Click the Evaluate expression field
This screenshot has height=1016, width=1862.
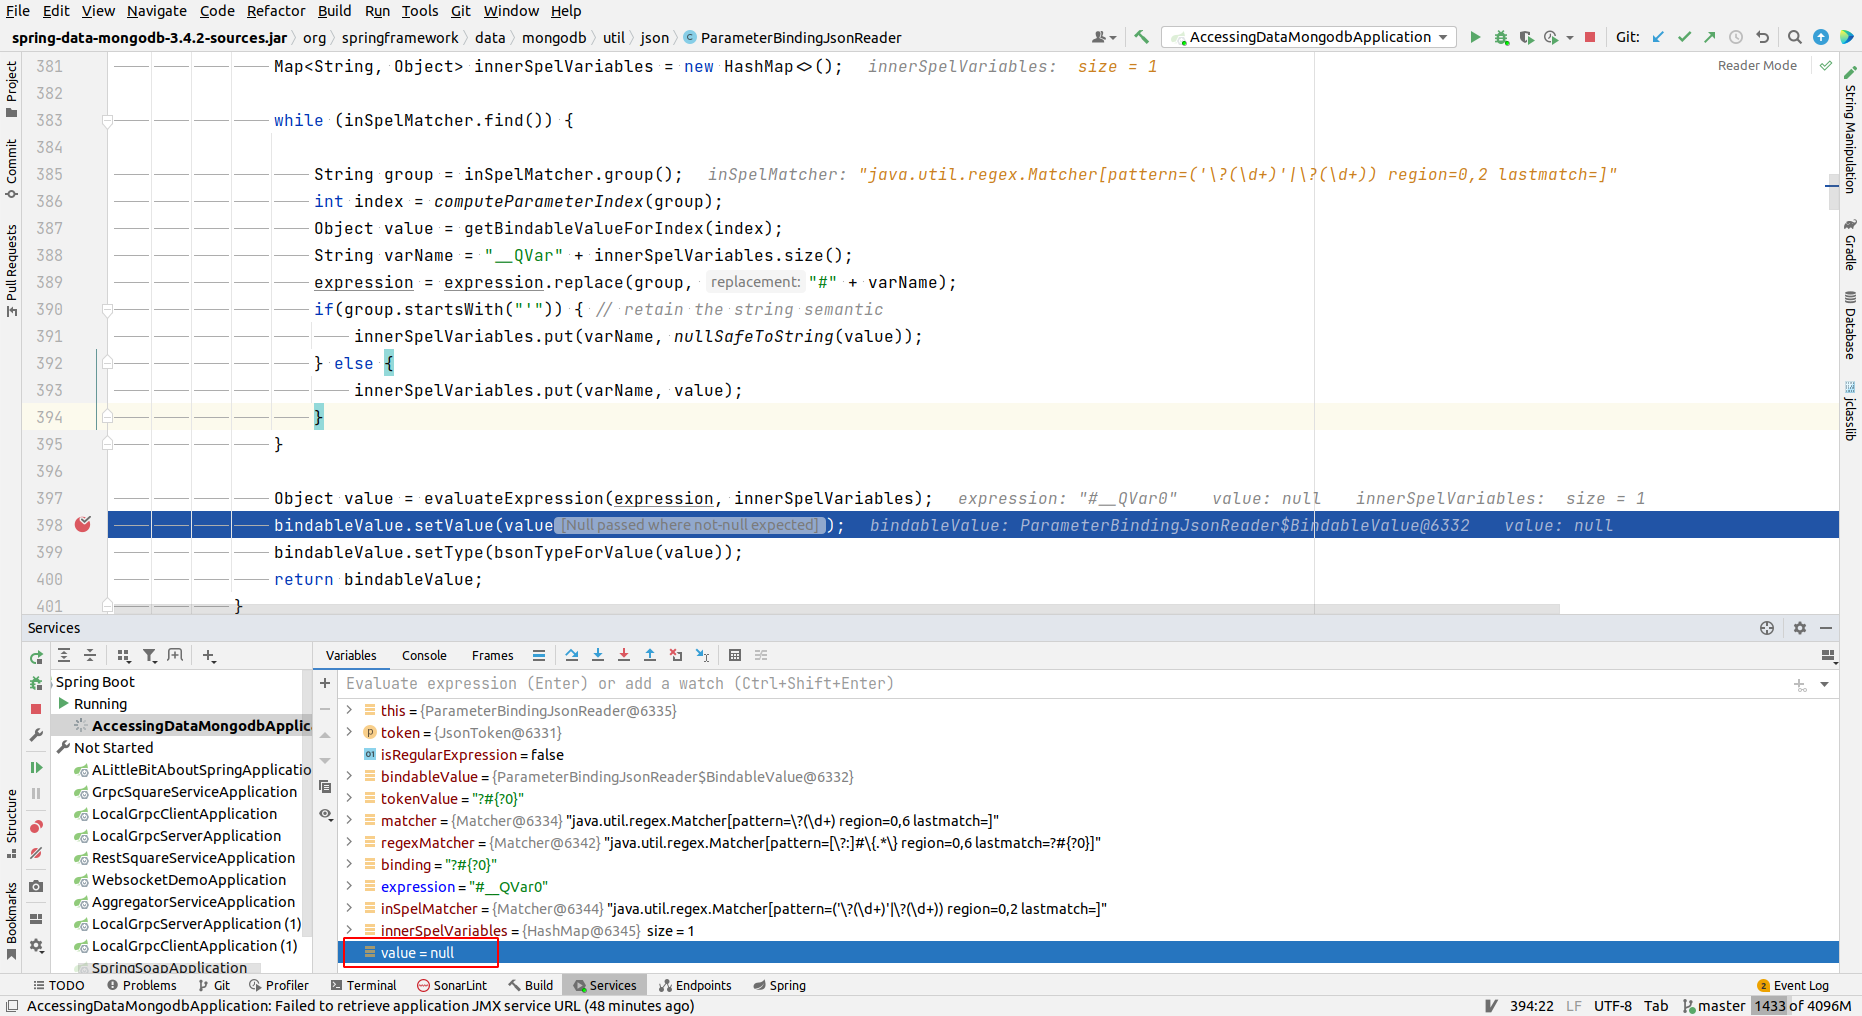point(700,683)
